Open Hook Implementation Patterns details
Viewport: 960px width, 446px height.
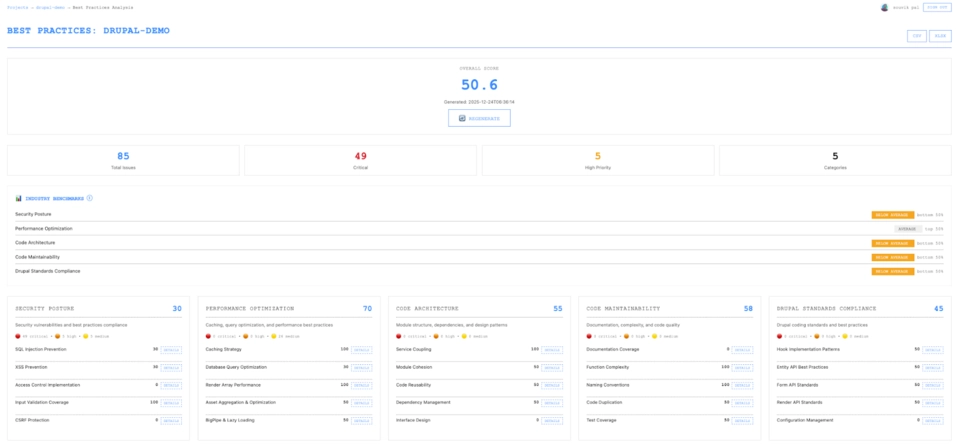pos(933,350)
